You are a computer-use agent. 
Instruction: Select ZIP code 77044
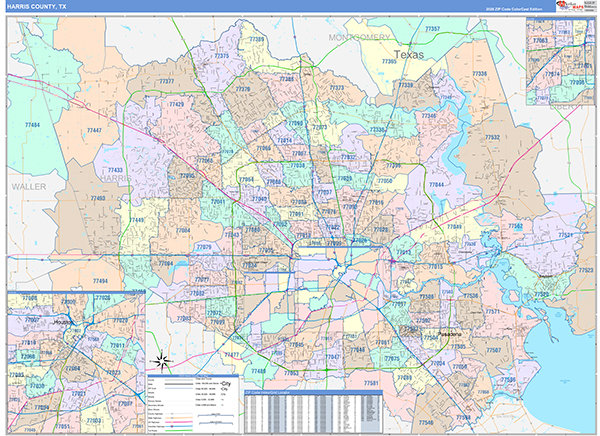tap(436, 185)
